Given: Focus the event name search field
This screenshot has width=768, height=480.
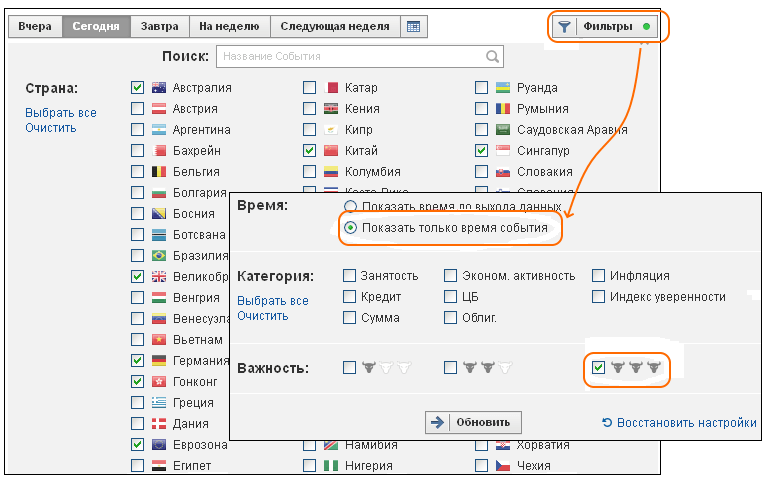Looking at the screenshot, I should point(350,57).
